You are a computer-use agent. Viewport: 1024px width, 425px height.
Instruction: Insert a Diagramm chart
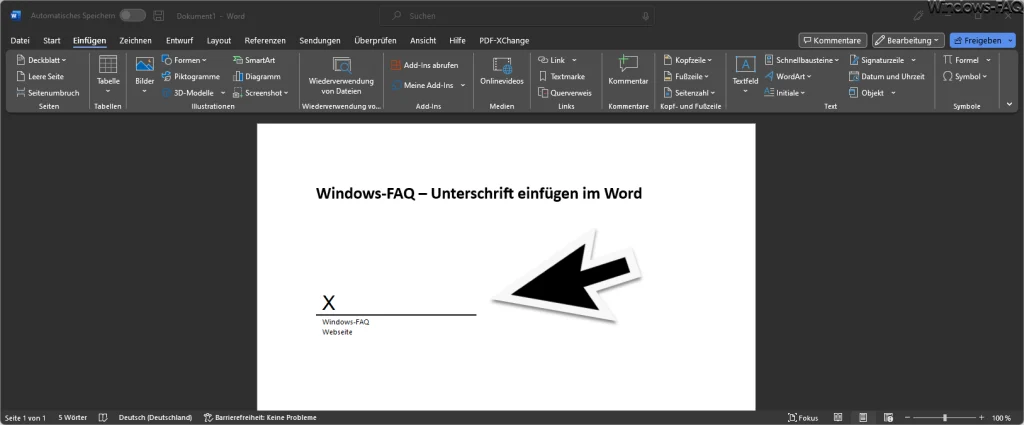[257, 76]
